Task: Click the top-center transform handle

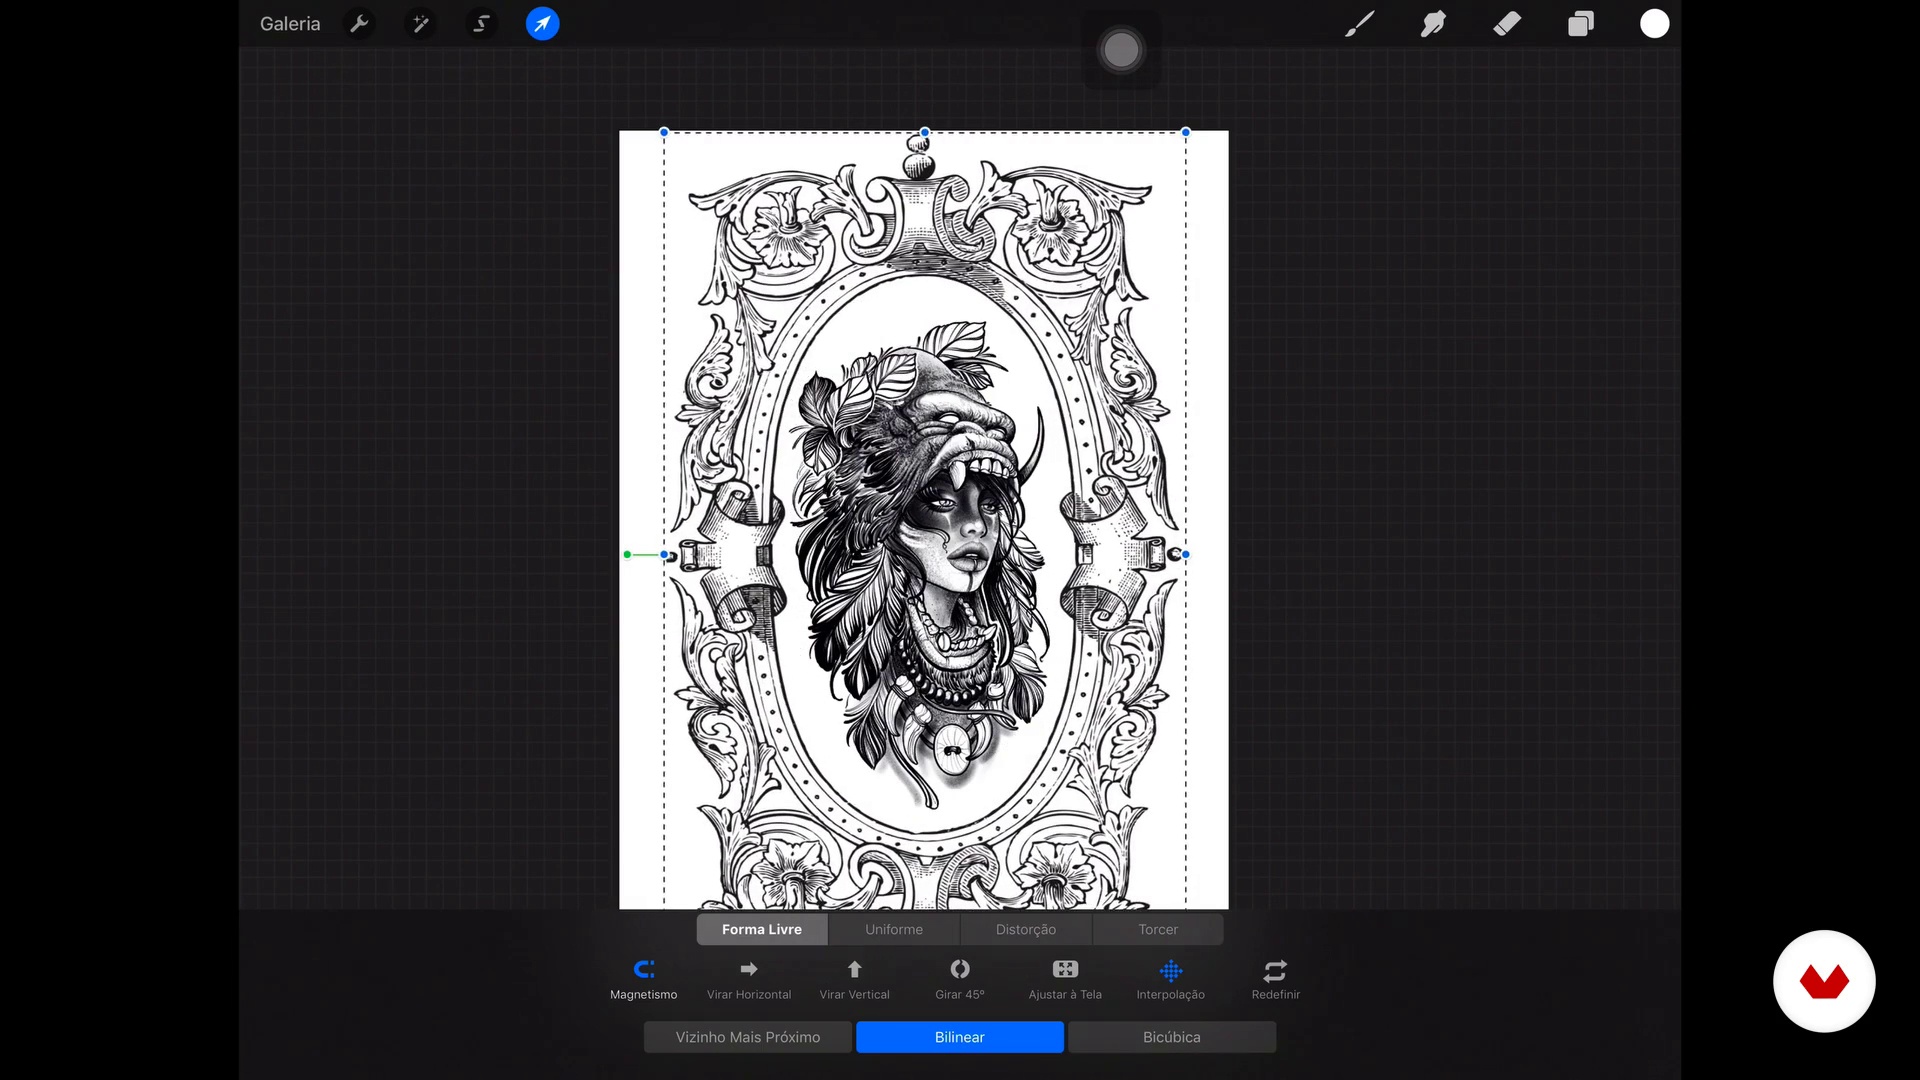Action: [925, 132]
